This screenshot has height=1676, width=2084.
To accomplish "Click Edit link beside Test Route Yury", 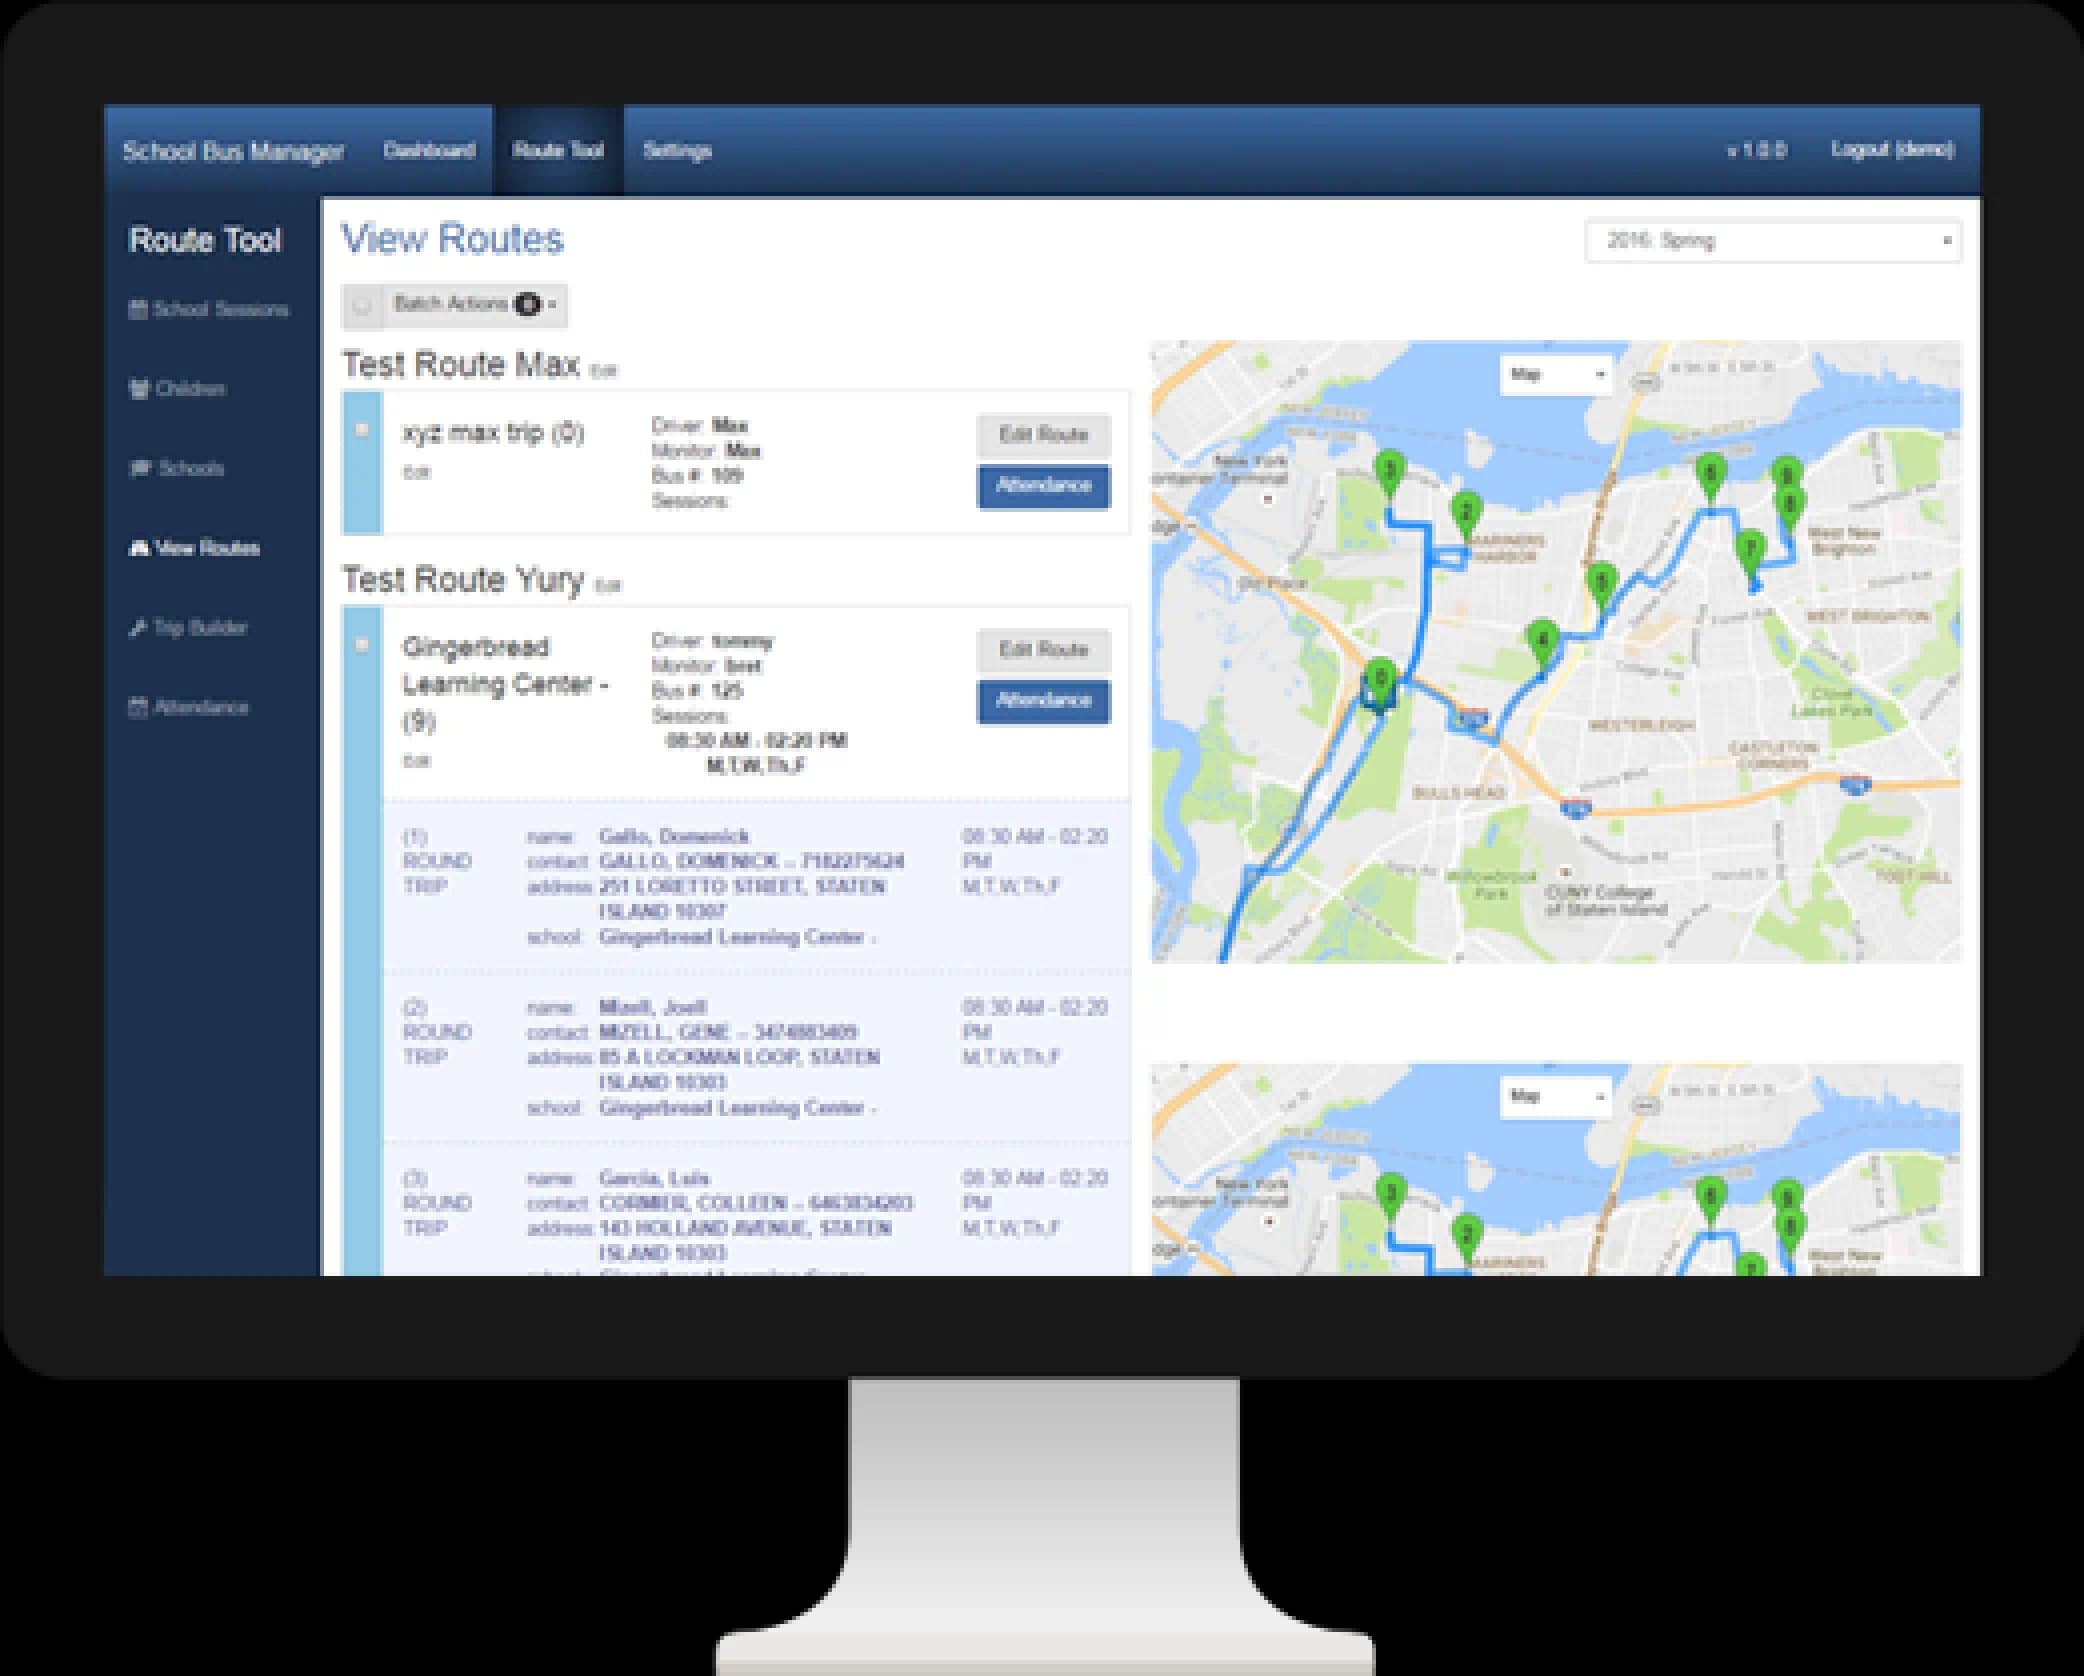I will [608, 587].
